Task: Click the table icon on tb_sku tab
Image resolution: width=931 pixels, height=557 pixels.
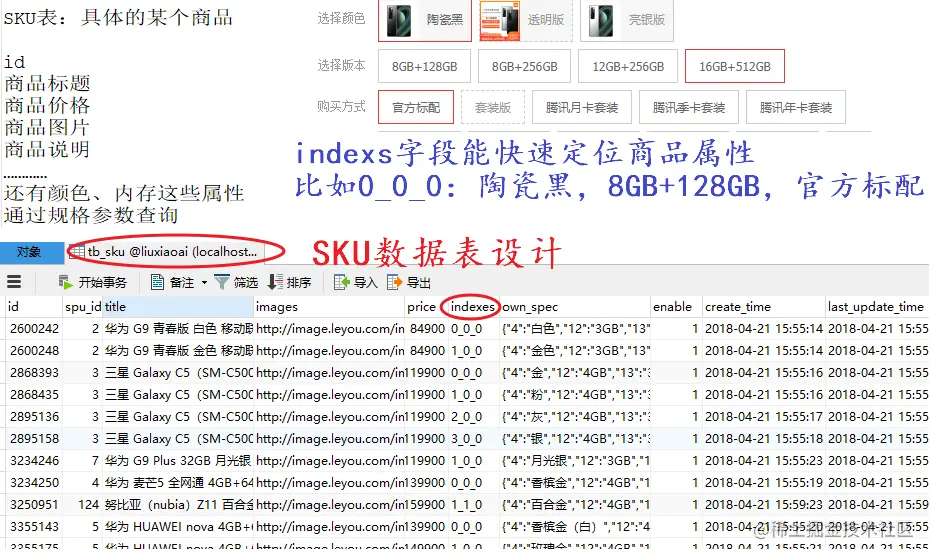Action: [77, 252]
